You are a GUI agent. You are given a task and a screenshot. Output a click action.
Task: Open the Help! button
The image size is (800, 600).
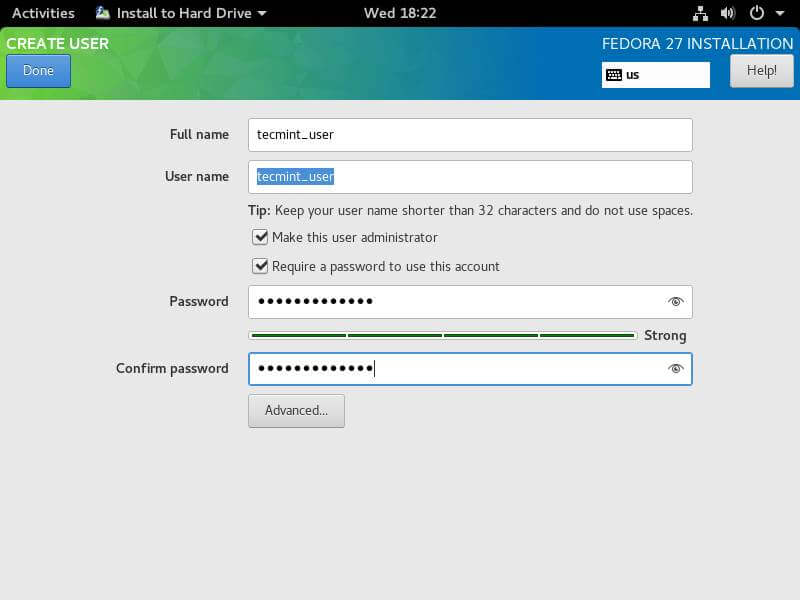[761, 71]
